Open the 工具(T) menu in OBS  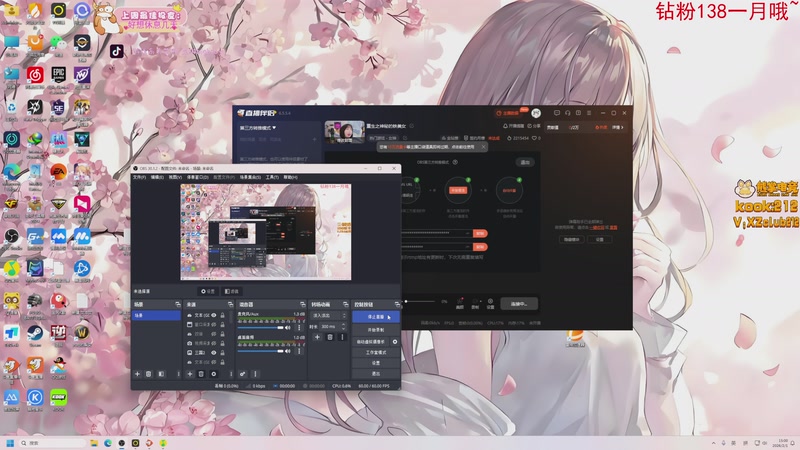coord(272,177)
